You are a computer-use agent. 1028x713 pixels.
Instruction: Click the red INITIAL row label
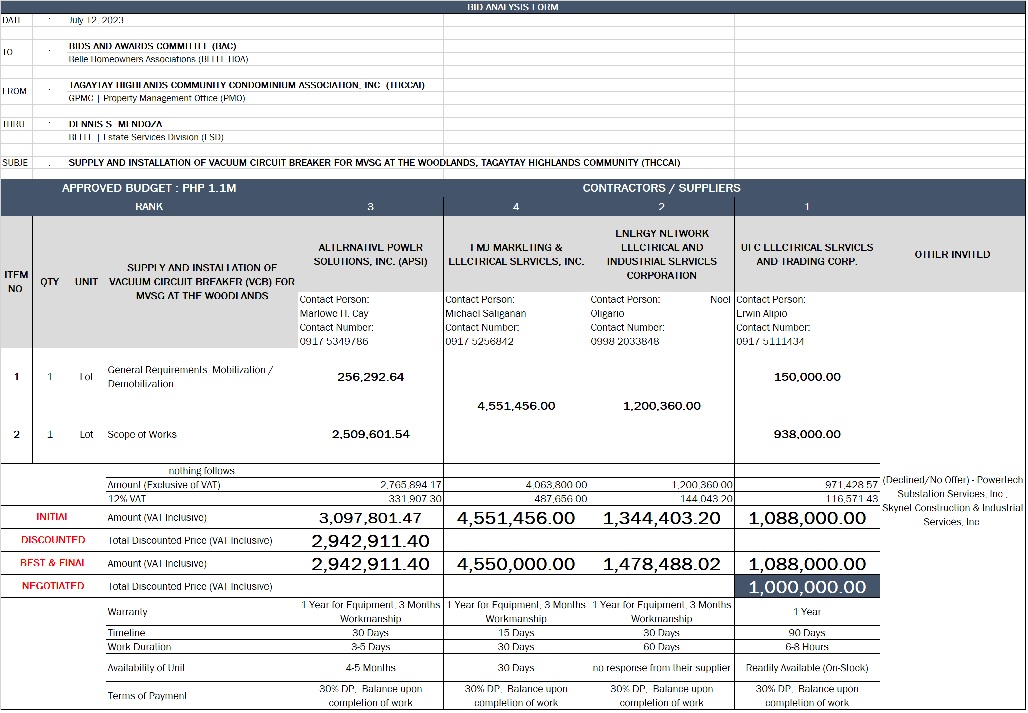pyautogui.click(x=52, y=517)
